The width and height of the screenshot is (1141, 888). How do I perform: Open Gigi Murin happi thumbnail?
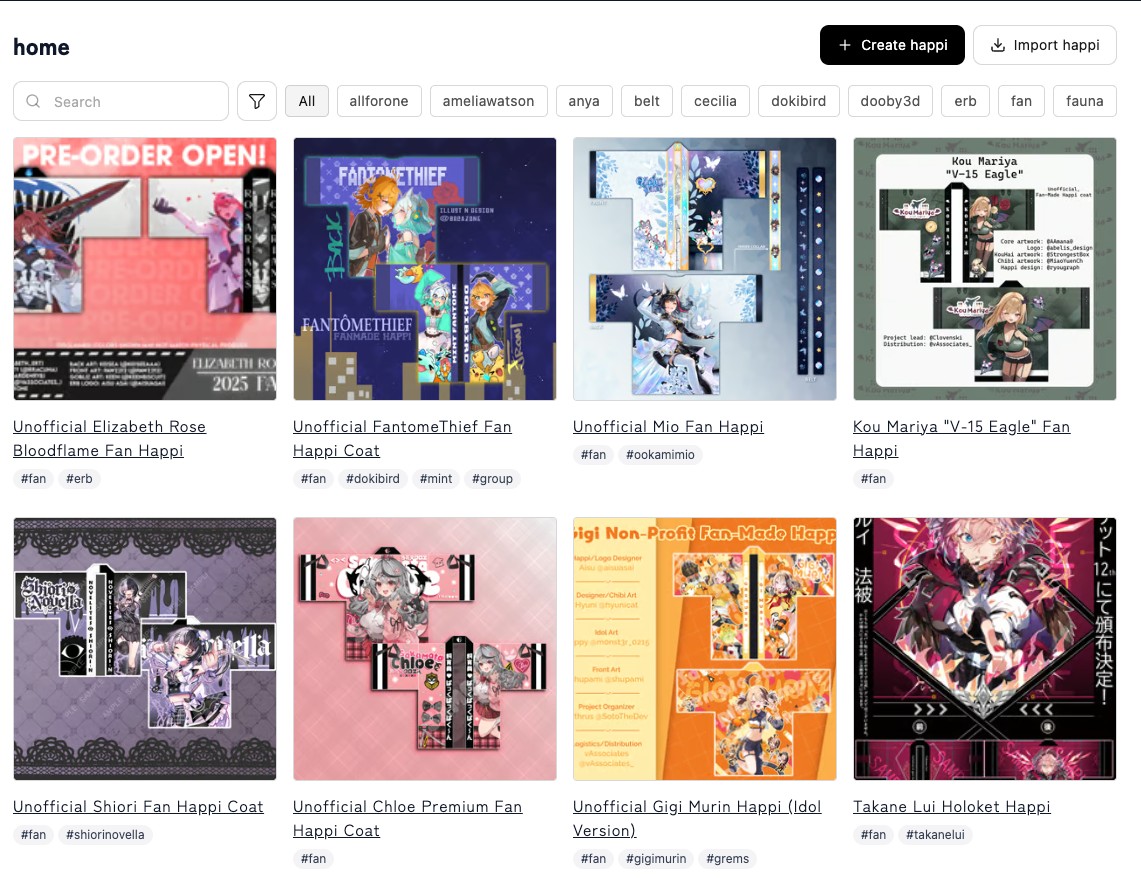704,649
